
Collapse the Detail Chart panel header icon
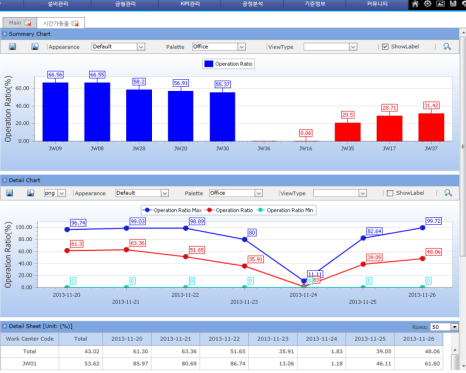tap(5, 180)
